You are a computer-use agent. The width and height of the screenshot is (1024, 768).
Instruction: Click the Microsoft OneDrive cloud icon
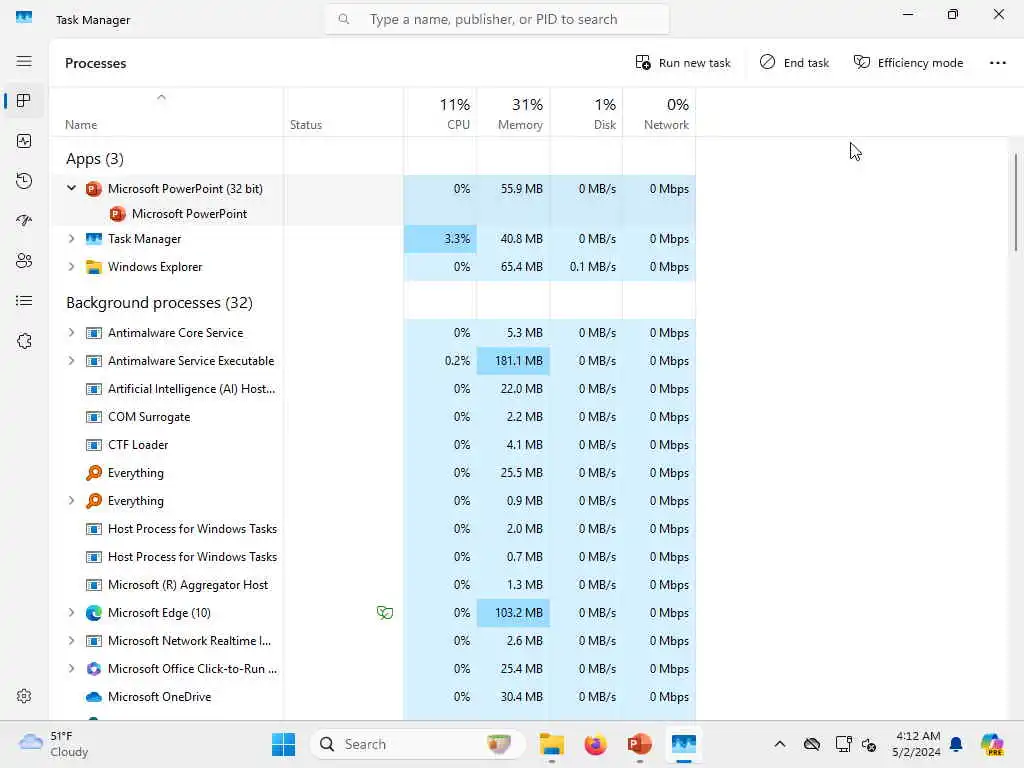94,697
